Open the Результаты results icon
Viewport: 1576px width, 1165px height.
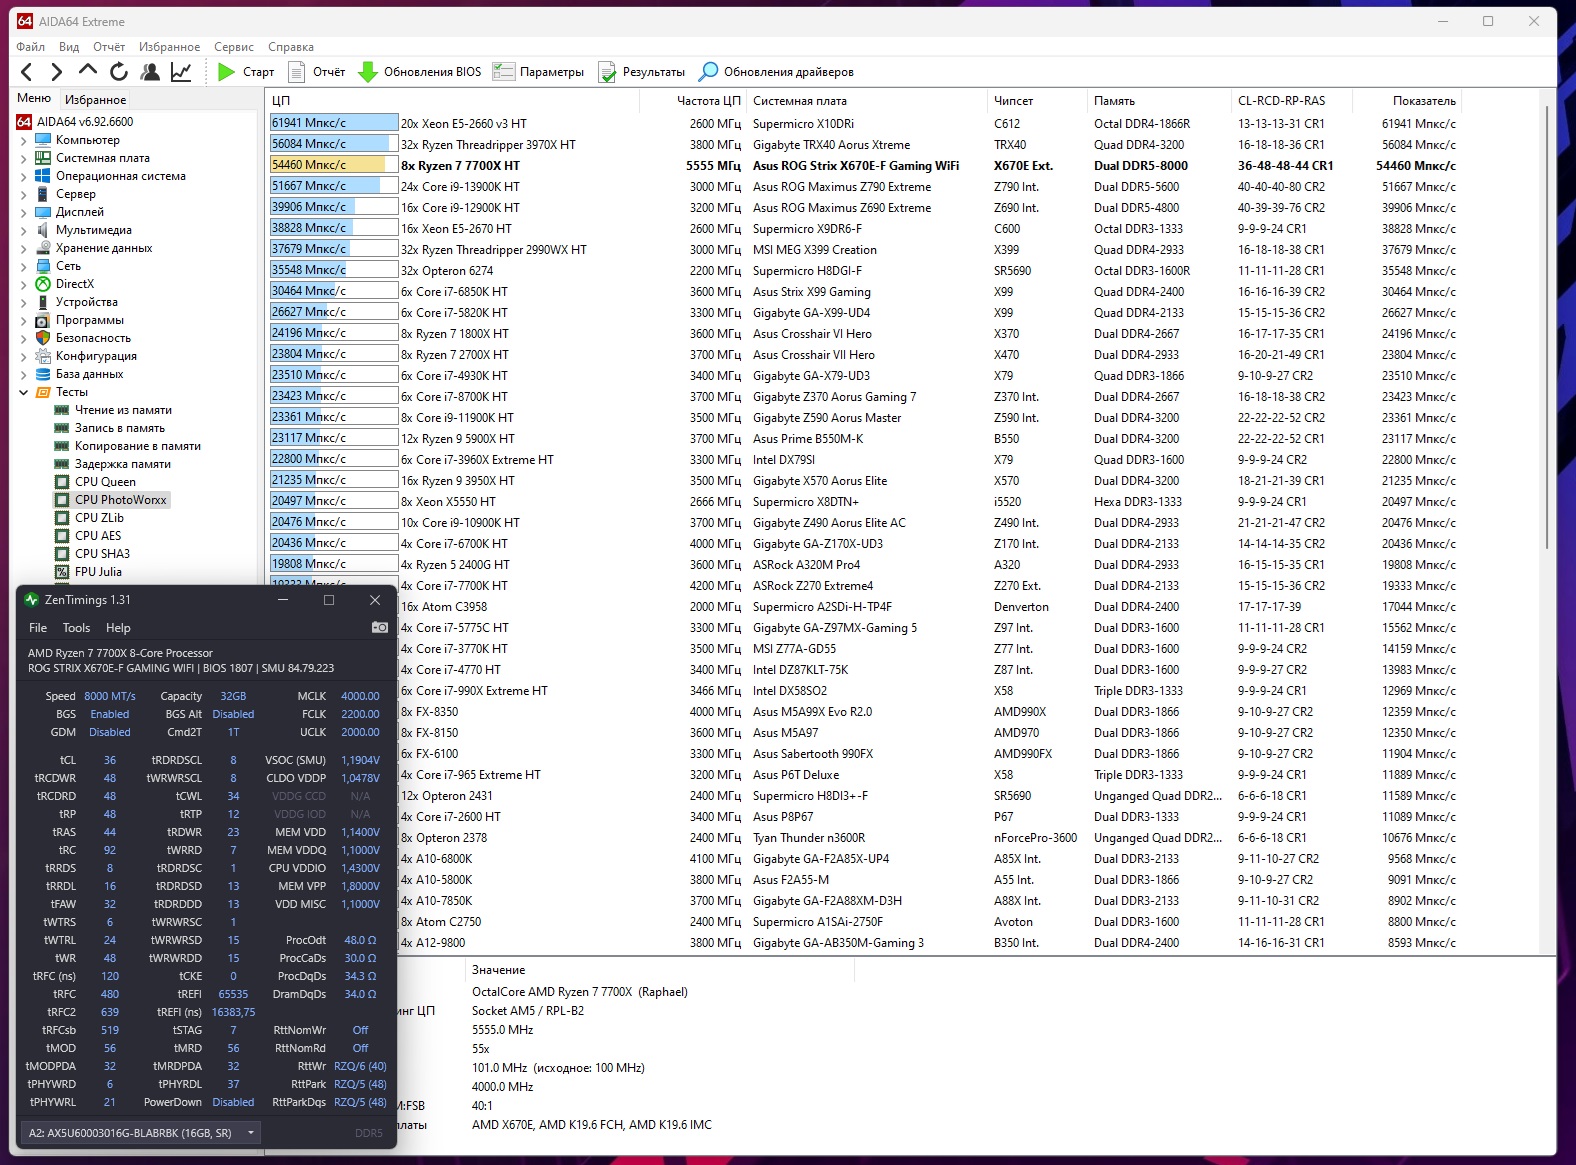[x=607, y=72]
